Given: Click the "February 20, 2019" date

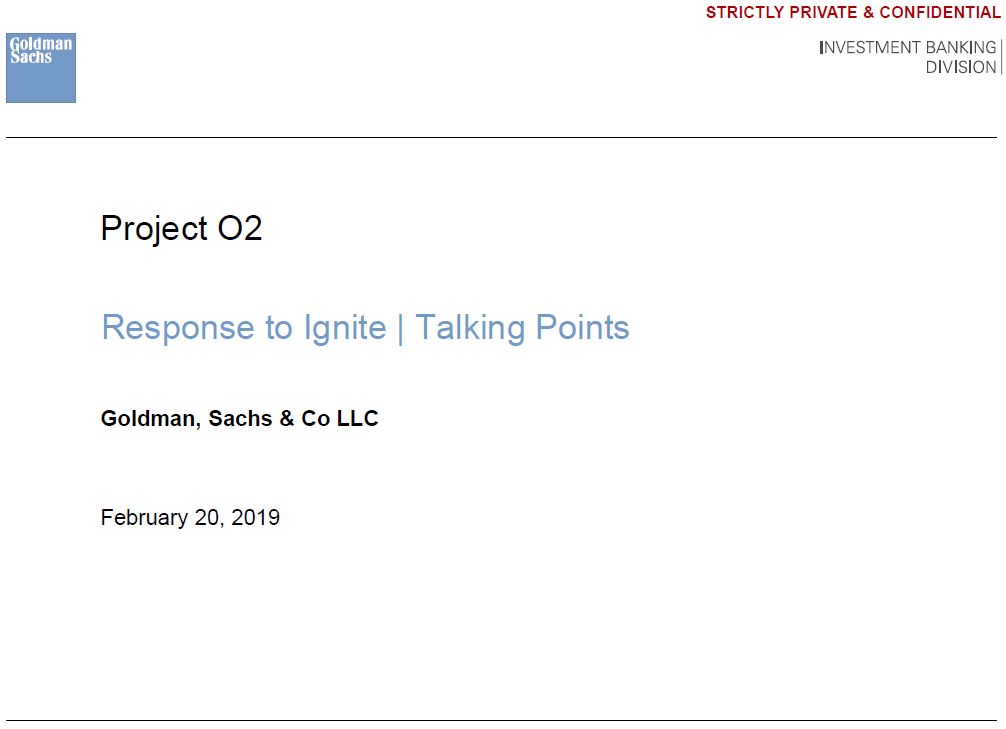Looking at the screenshot, I should [190, 518].
